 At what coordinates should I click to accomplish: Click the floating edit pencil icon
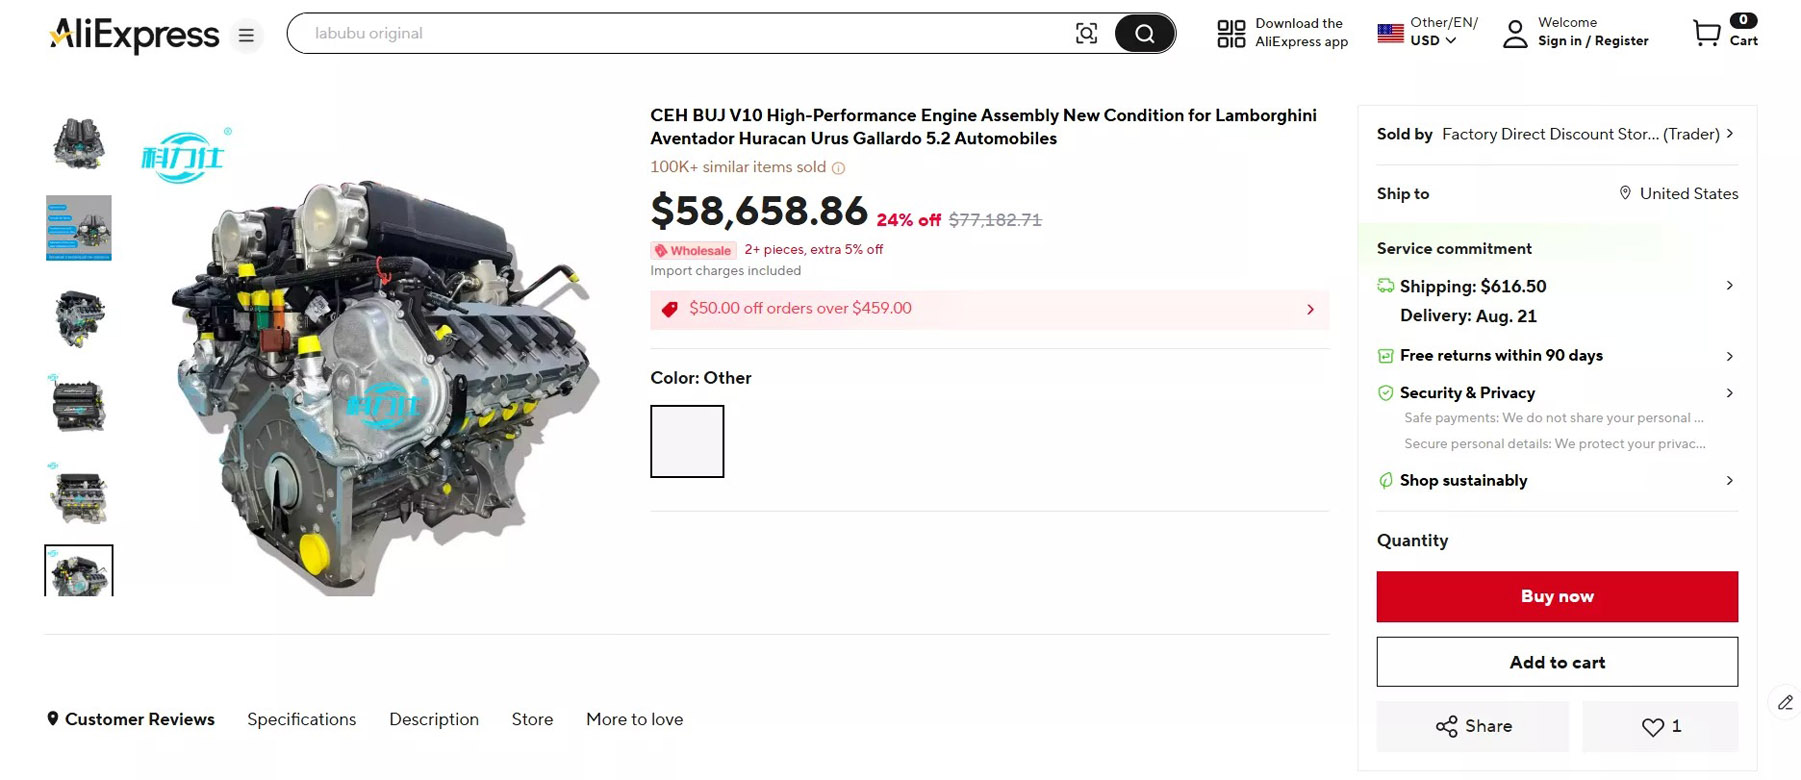pyautogui.click(x=1785, y=703)
